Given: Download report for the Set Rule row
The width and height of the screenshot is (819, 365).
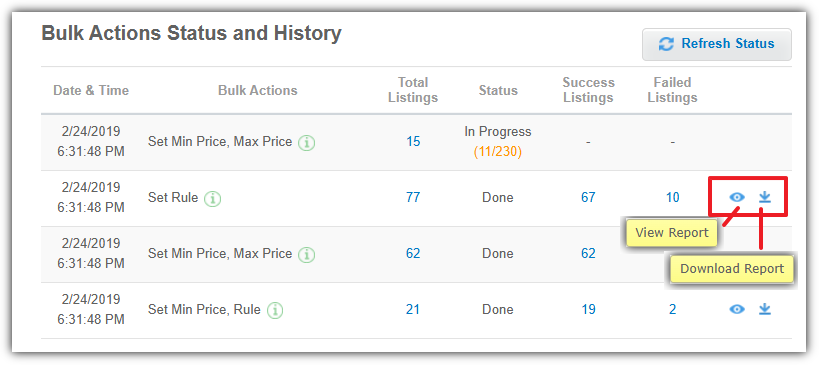Looking at the screenshot, I should [x=765, y=197].
